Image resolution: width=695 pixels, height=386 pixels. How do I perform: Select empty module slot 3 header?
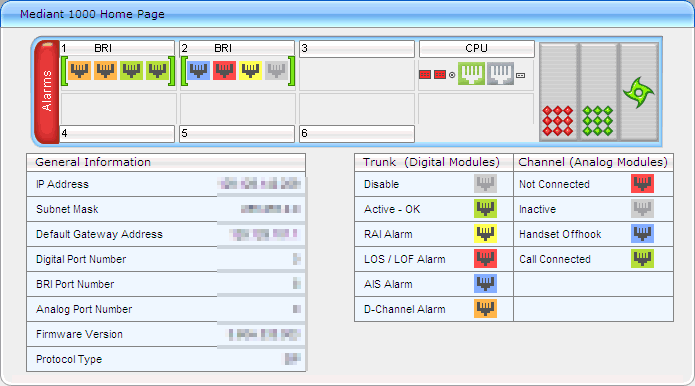tap(357, 48)
